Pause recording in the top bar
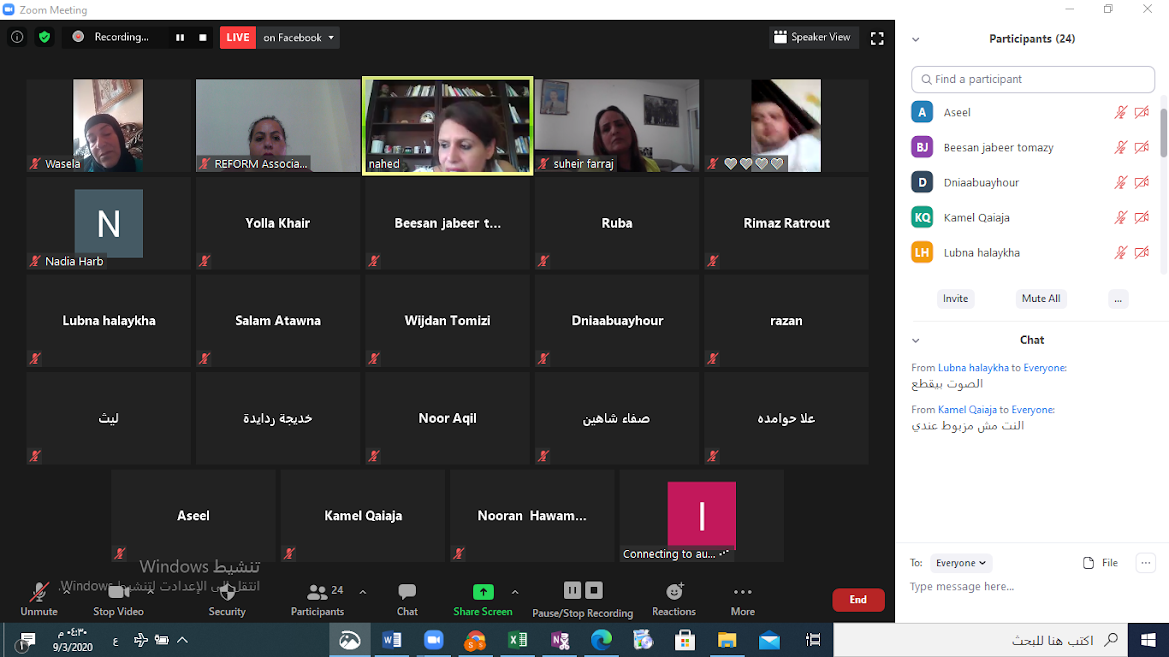The image size is (1169, 657). pyautogui.click(x=180, y=37)
